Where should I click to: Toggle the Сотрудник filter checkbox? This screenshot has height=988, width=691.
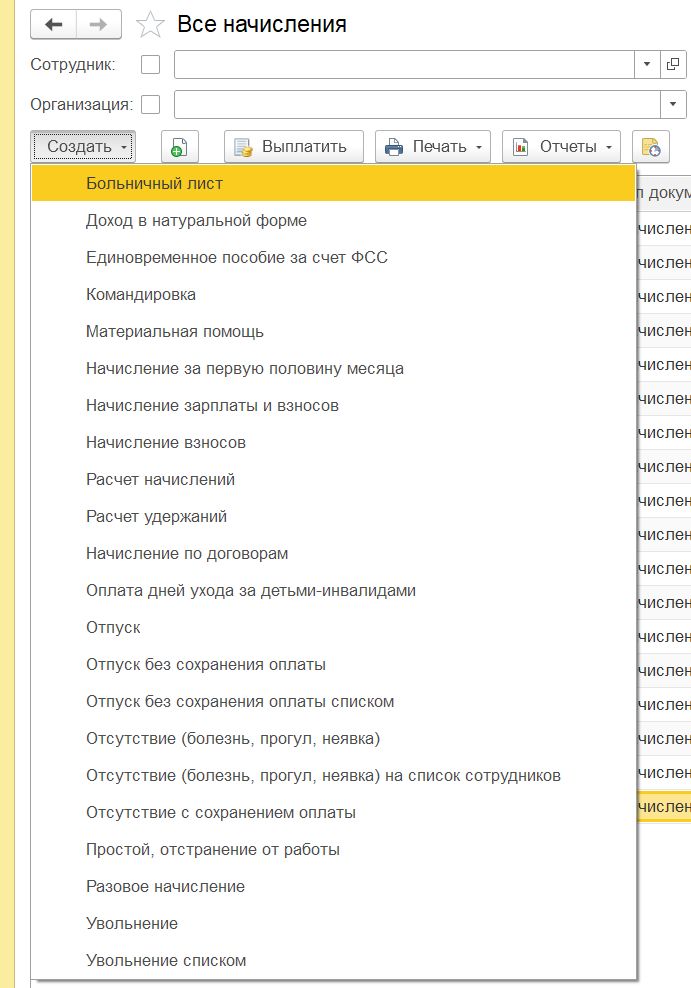point(151,65)
